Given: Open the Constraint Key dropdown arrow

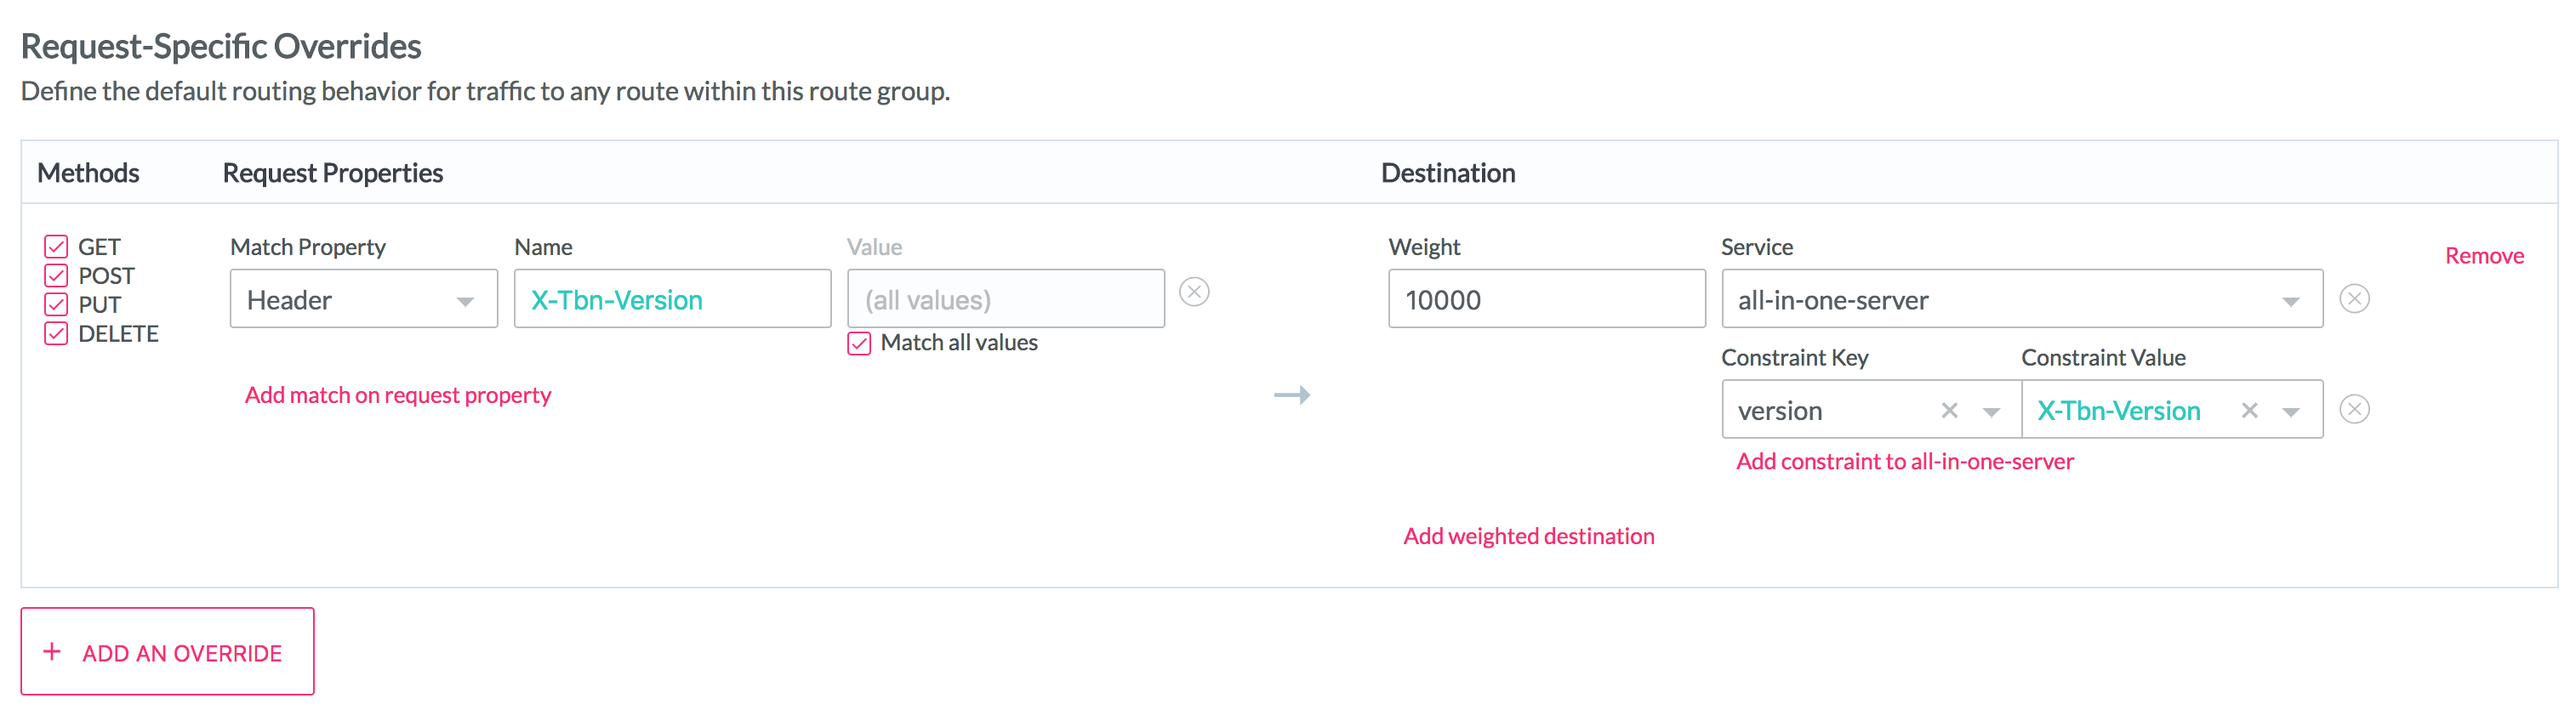Looking at the screenshot, I should point(1991,411).
